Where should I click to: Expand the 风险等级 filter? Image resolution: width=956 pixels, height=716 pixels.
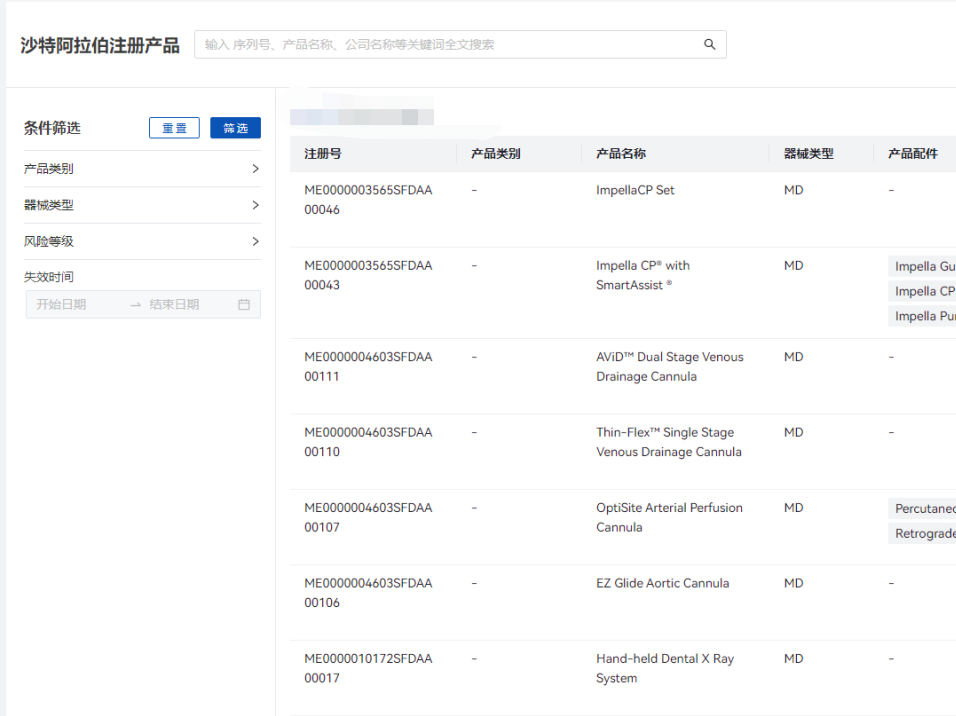click(x=142, y=242)
